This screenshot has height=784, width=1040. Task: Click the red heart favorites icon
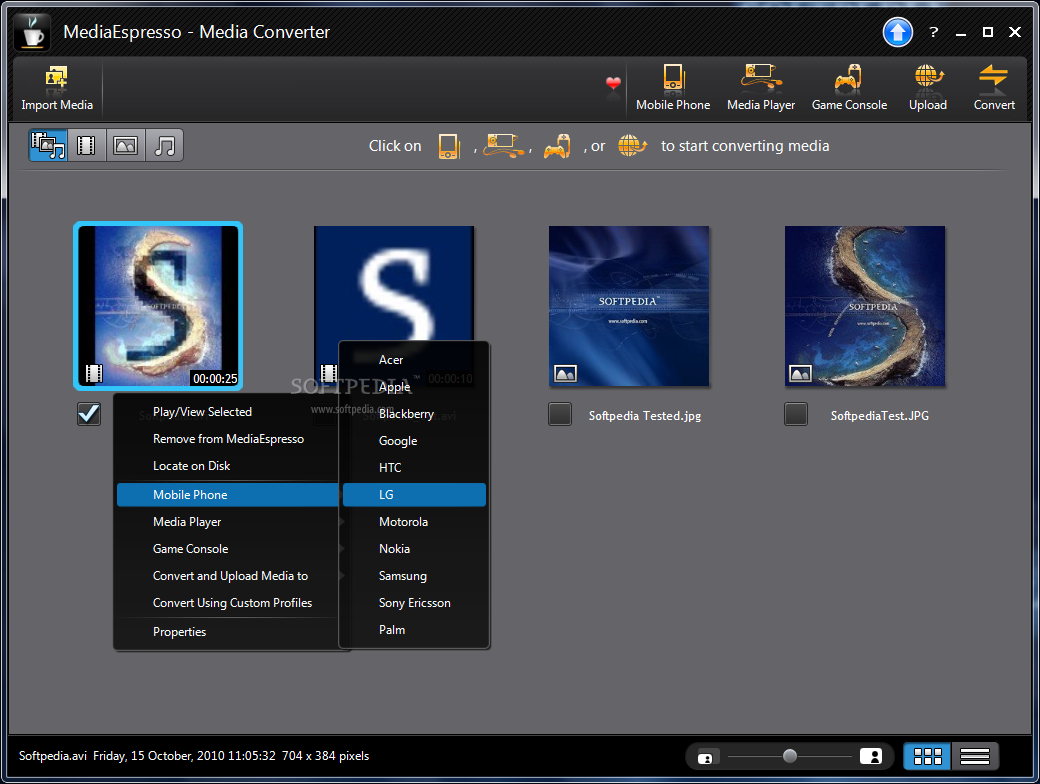pos(613,84)
